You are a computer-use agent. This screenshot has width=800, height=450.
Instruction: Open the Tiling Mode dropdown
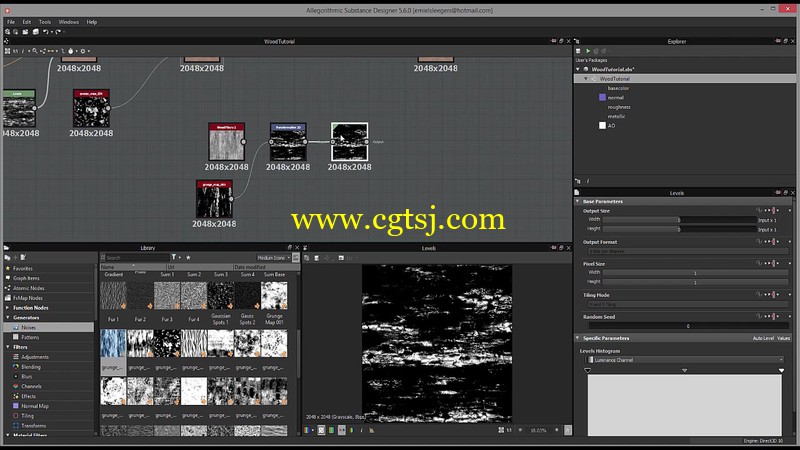[x=687, y=305]
